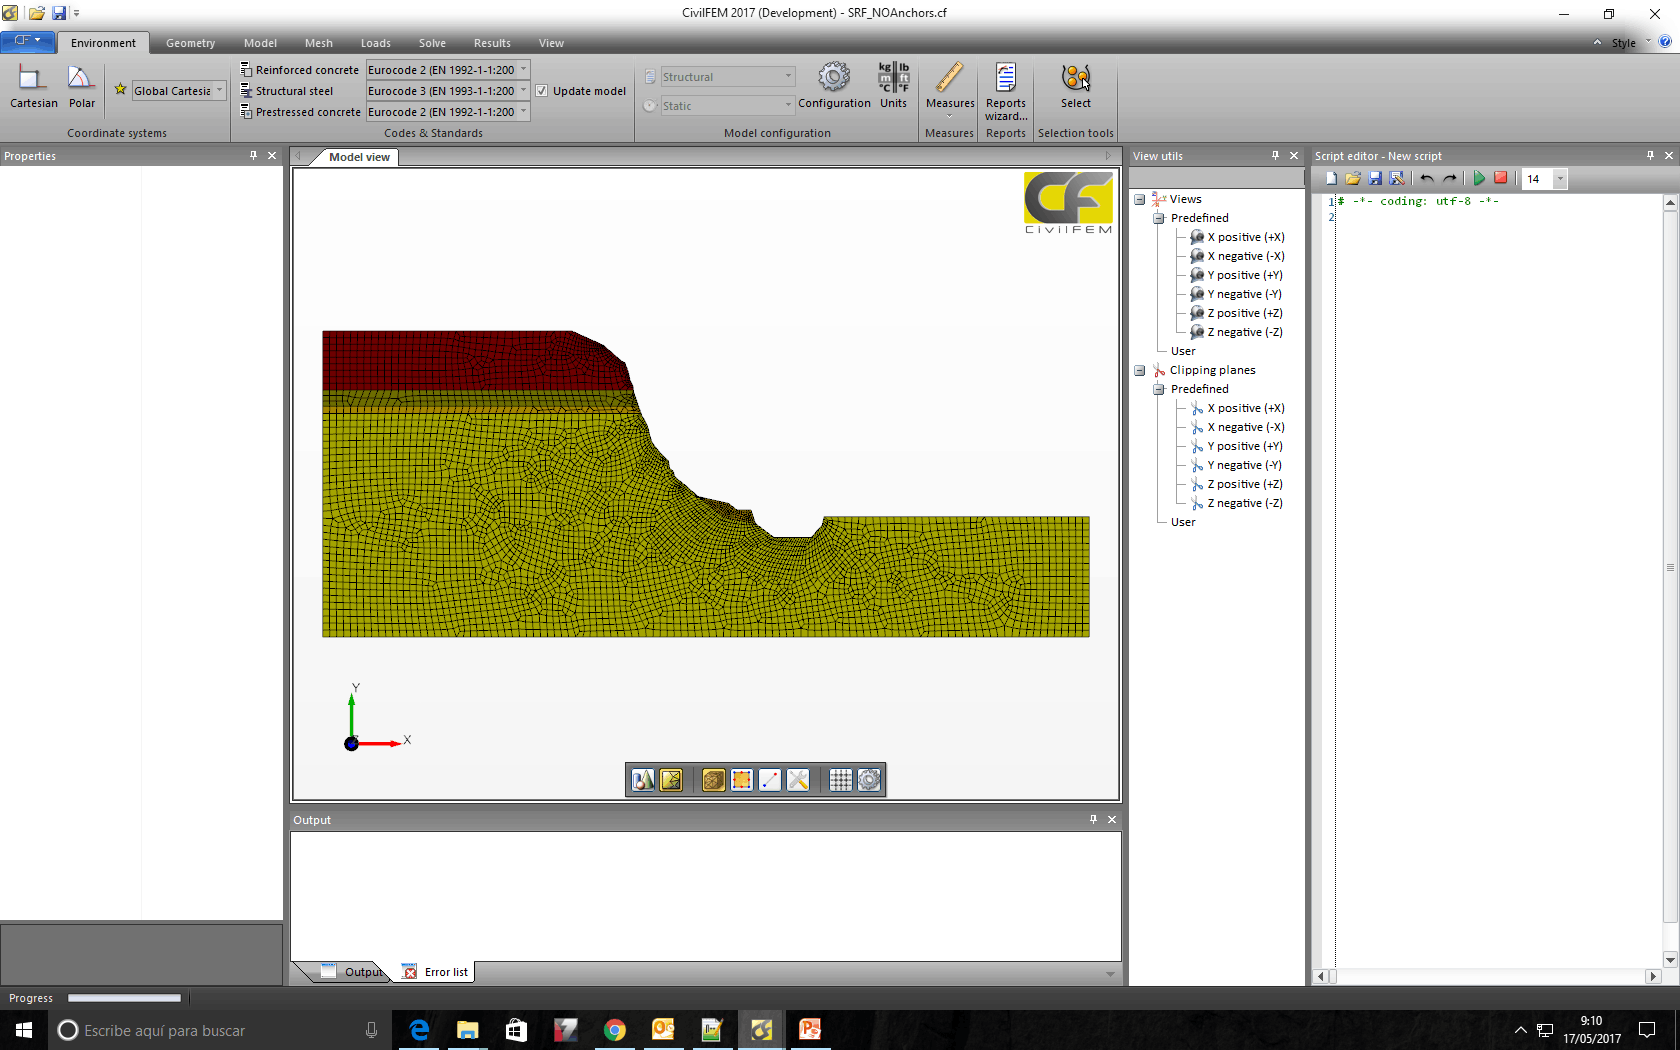
Task: Collapse the Clipping planes tree node
Action: [x=1139, y=371]
